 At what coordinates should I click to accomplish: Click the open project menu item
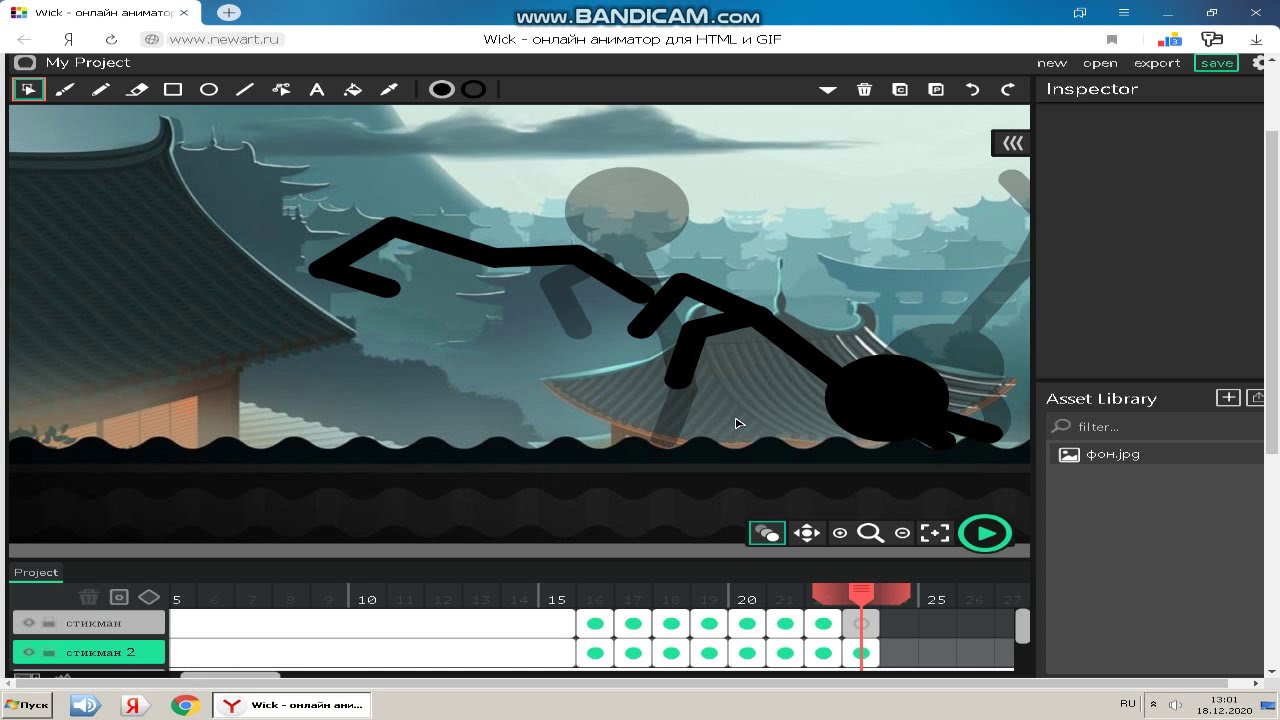[x=1100, y=63]
